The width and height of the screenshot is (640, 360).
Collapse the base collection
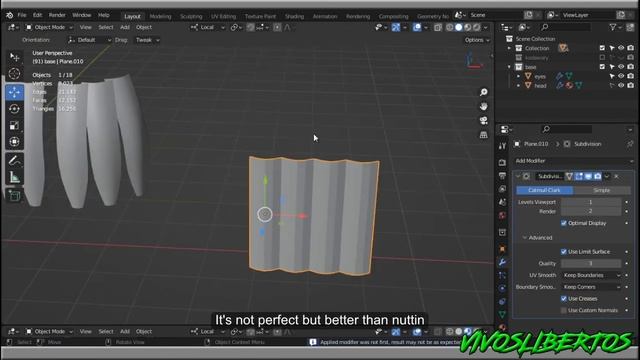509,67
